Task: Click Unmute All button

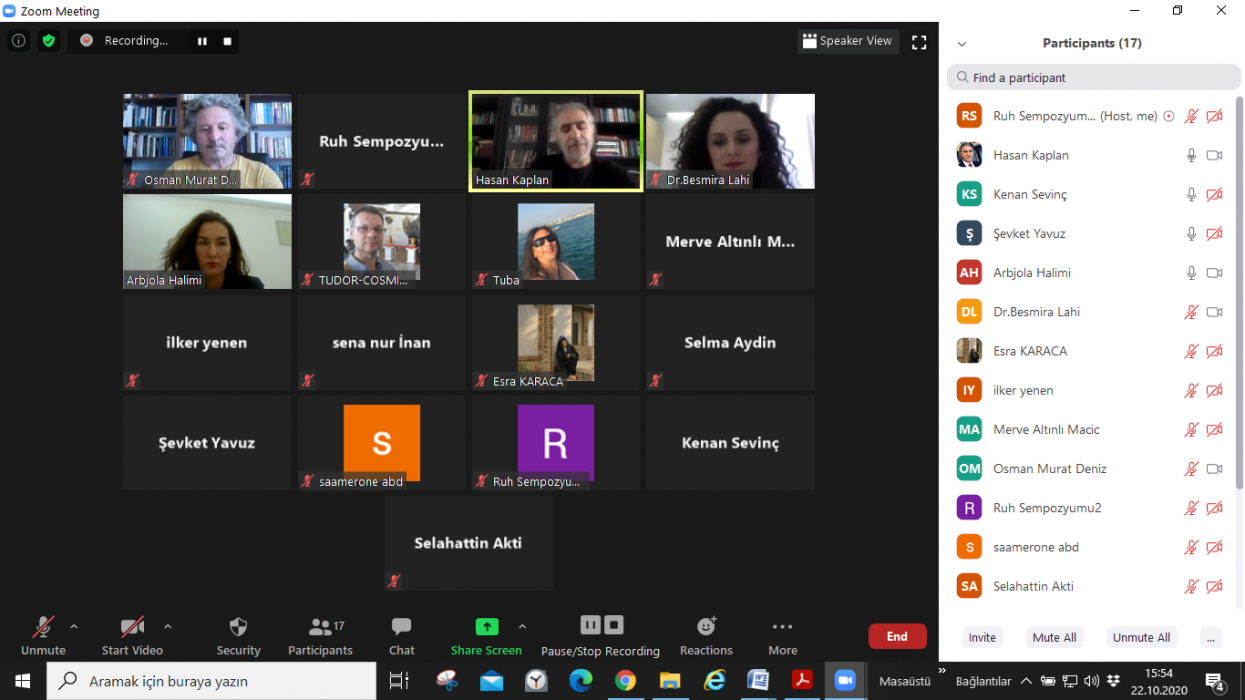Action: point(1141,637)
